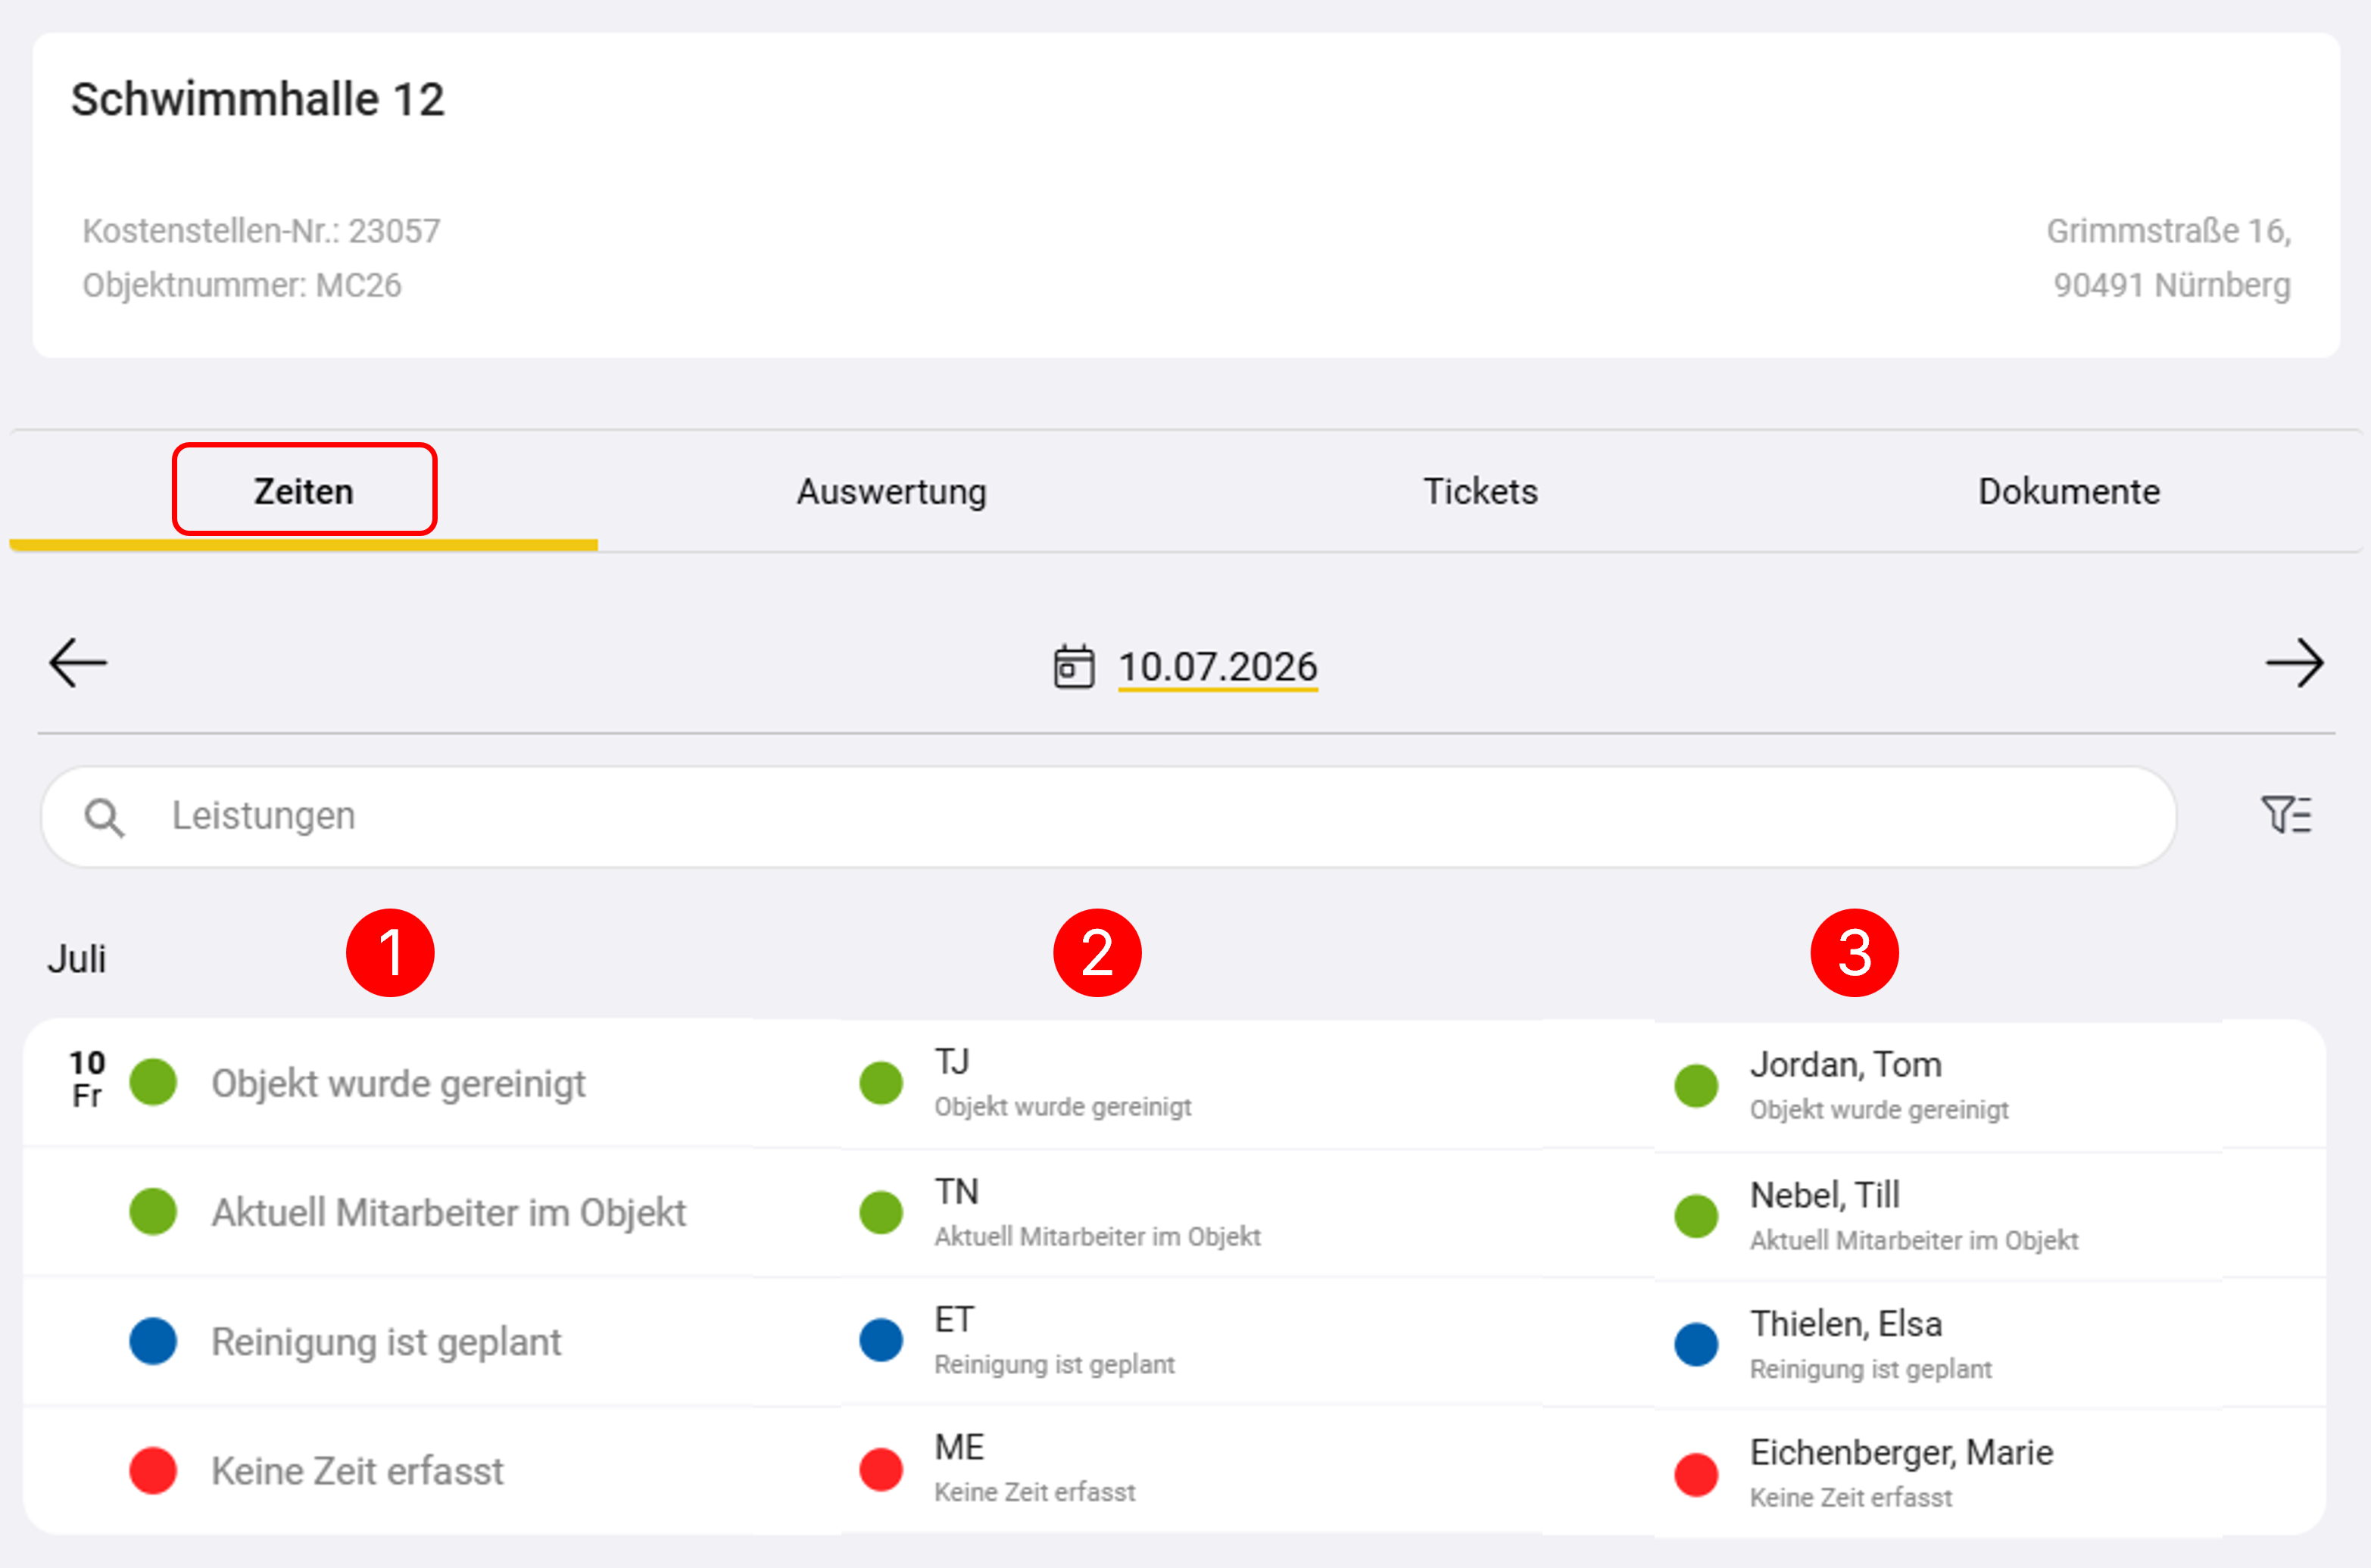Click blue dot beside Thielen, Elsa

[x=1697, y=1344]
